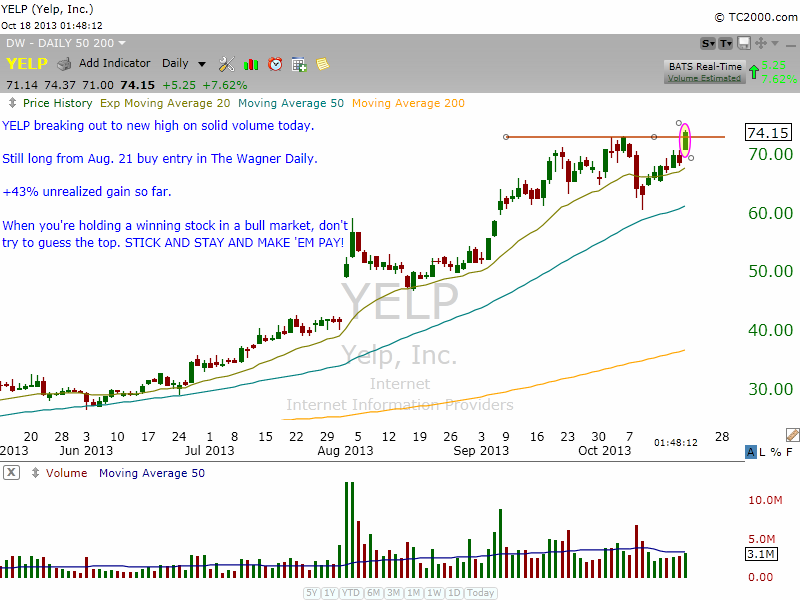The image size is (800, 600).
Task: Minimize chart window with dash button
Action: click(x=791, y=45)
